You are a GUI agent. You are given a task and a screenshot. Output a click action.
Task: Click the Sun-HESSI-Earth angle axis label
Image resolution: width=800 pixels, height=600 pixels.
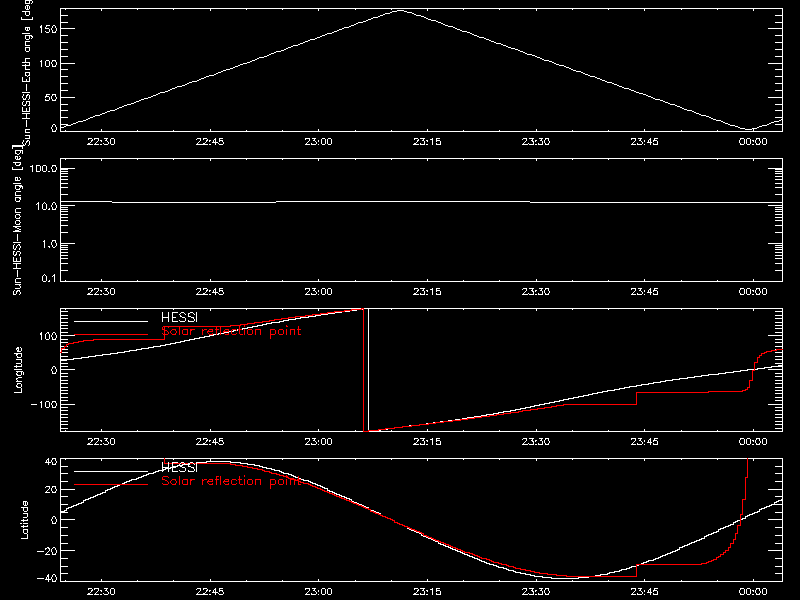pos(27,72)
